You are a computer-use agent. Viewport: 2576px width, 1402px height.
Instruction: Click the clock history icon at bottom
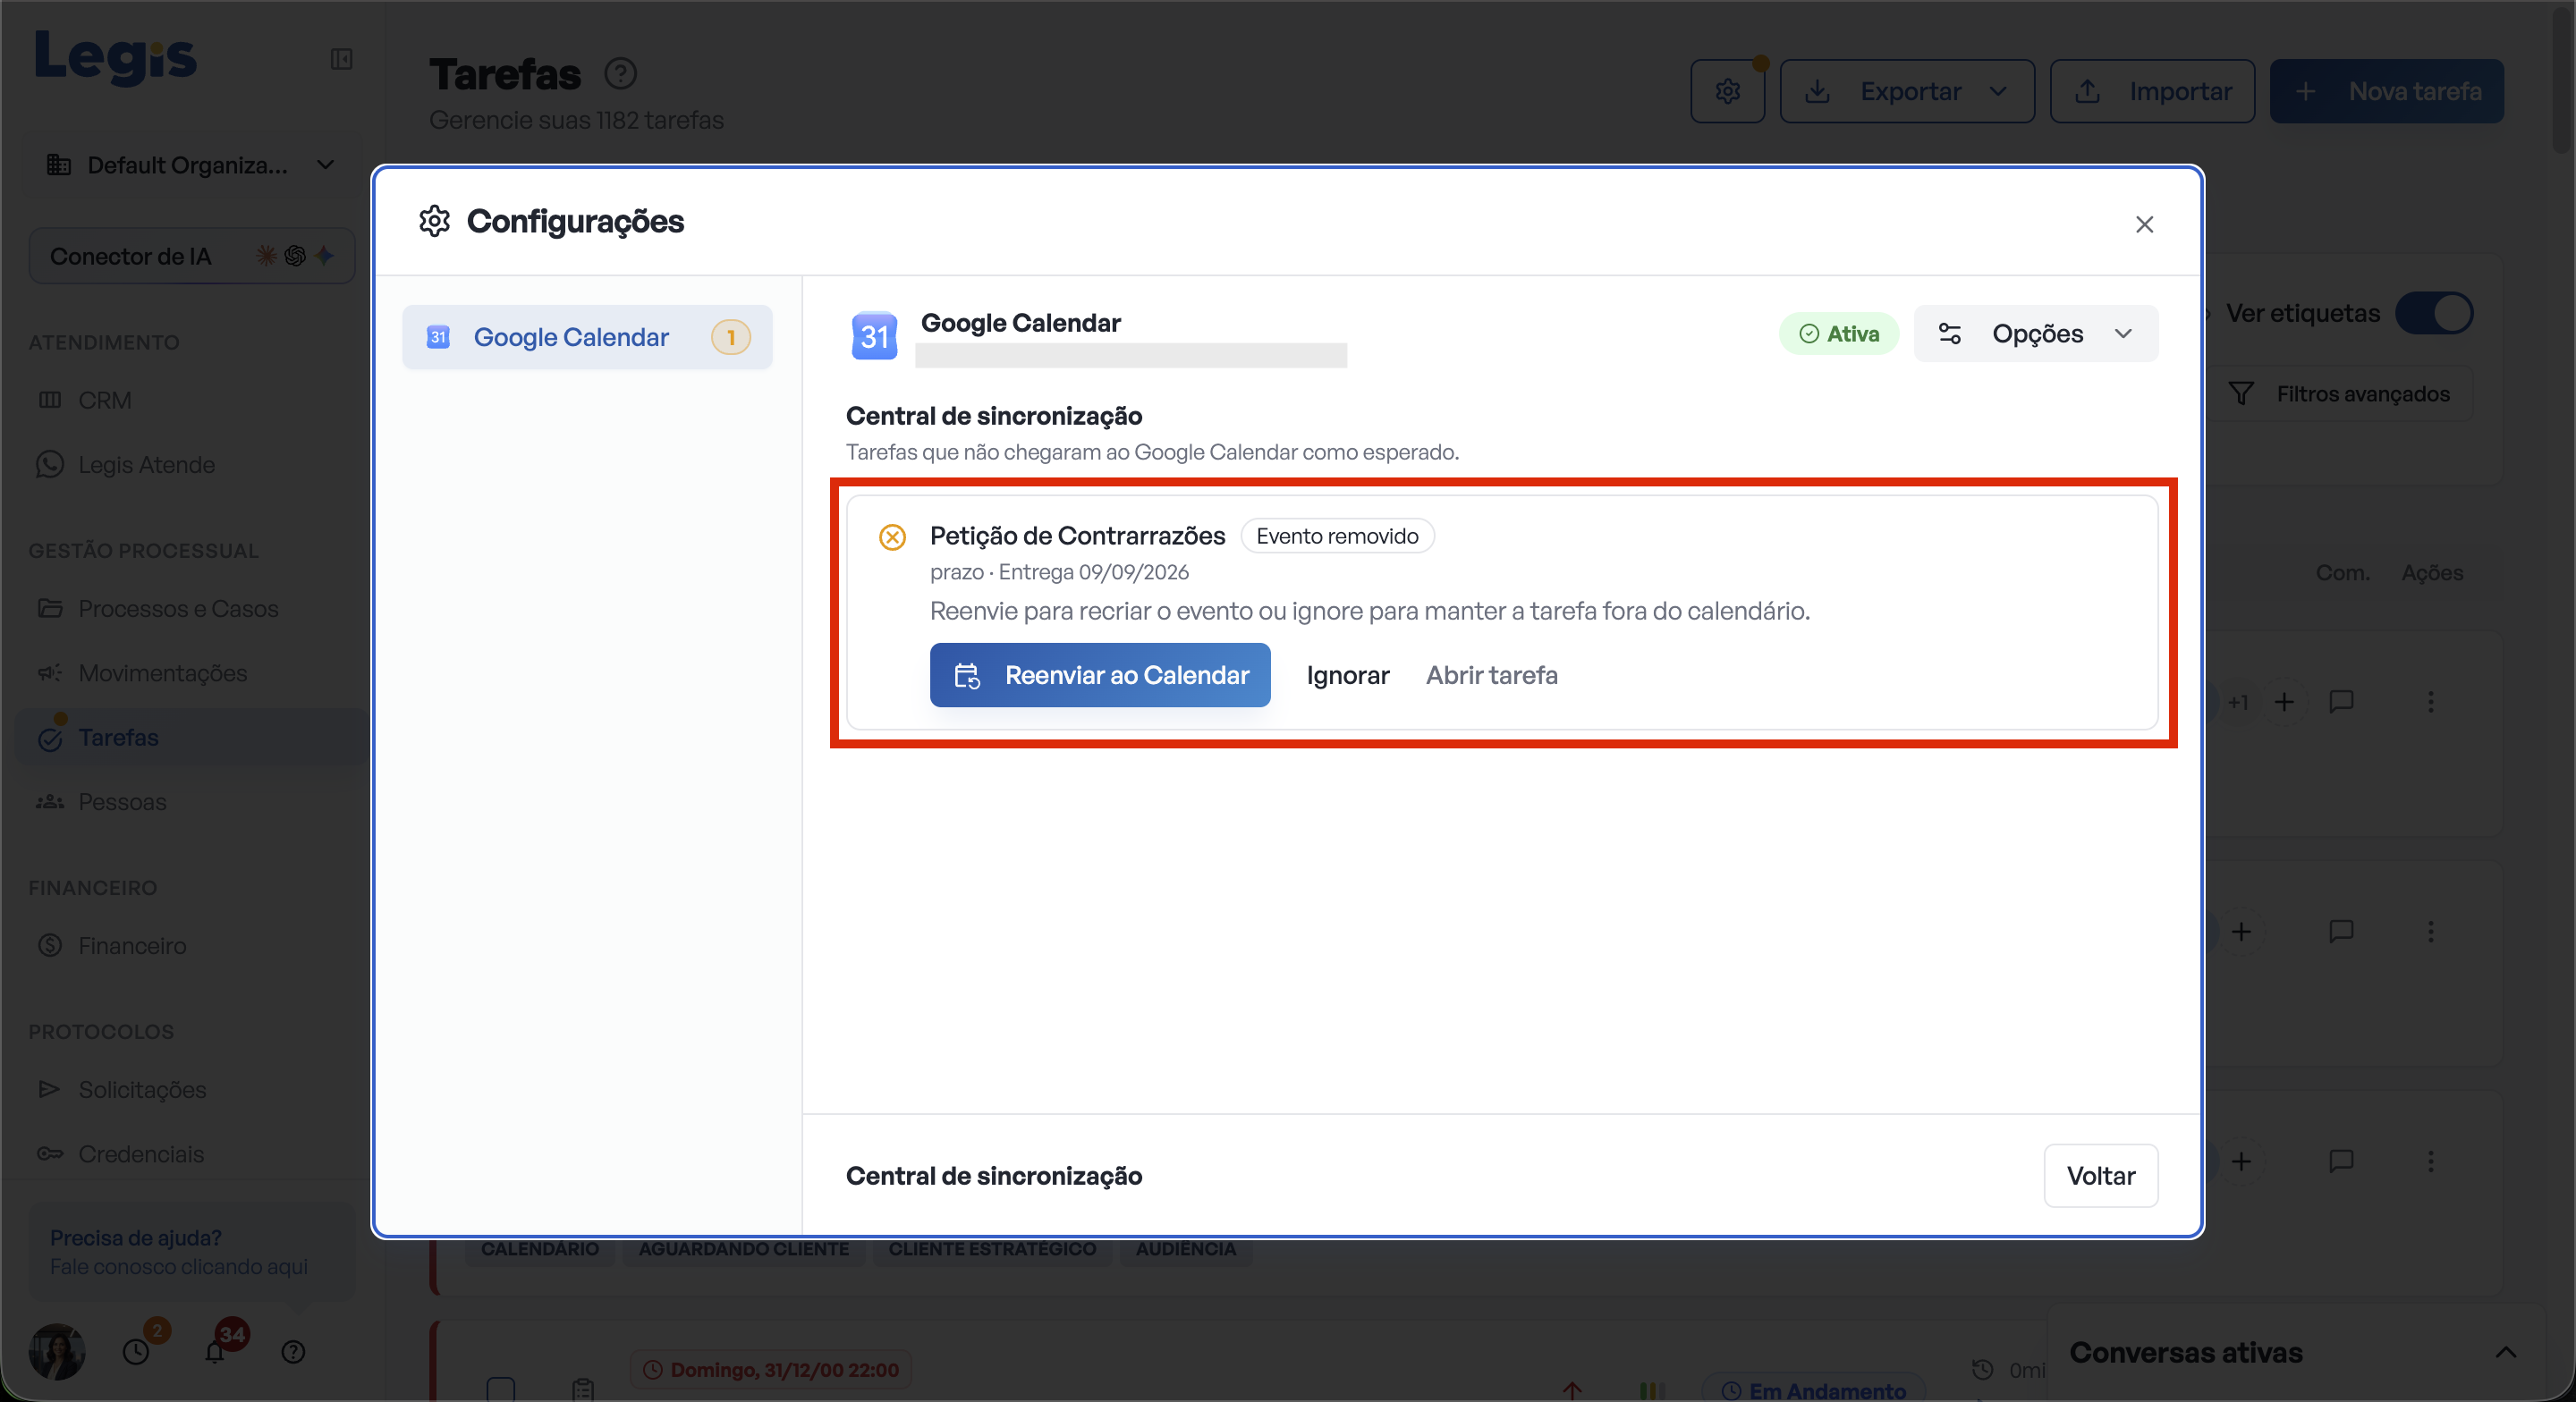pyautogui.click(x=136, y=1352)
